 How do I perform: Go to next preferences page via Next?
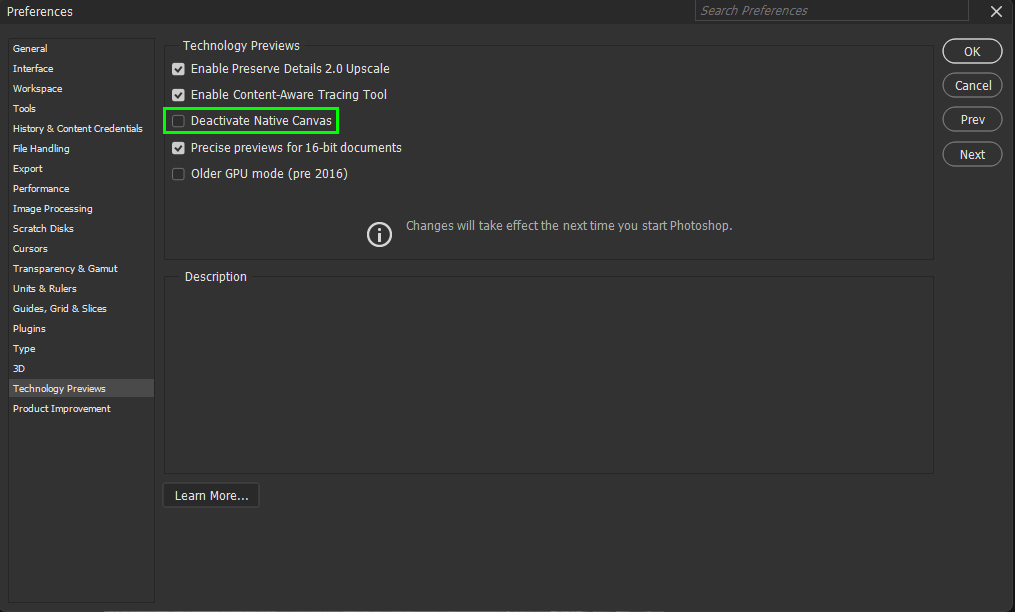[971, 154]
